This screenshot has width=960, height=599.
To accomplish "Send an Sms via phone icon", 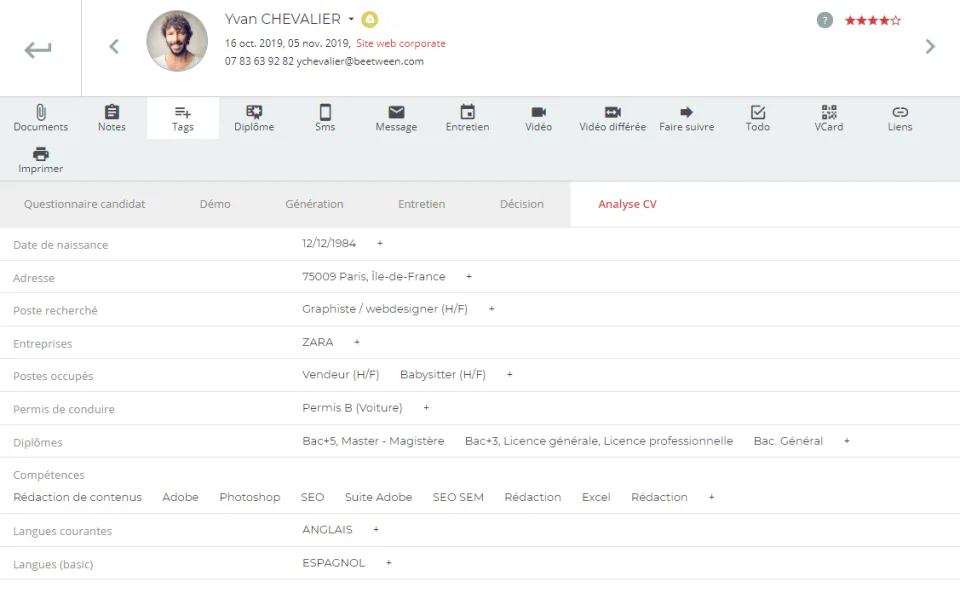I will (325, 118).
